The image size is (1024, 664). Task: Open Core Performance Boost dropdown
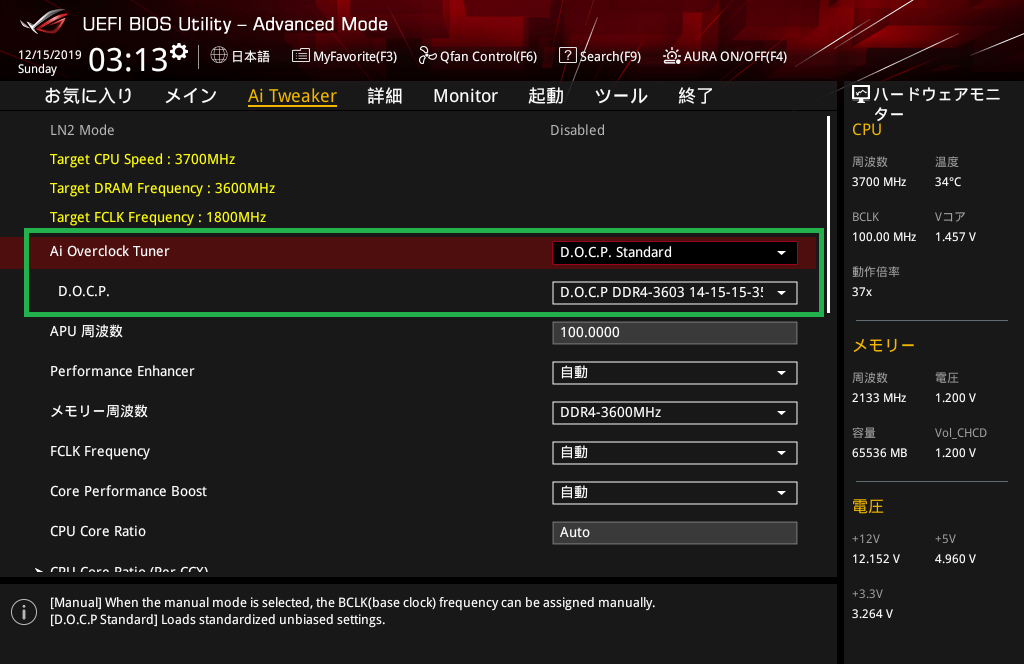[x=675, y=493]
